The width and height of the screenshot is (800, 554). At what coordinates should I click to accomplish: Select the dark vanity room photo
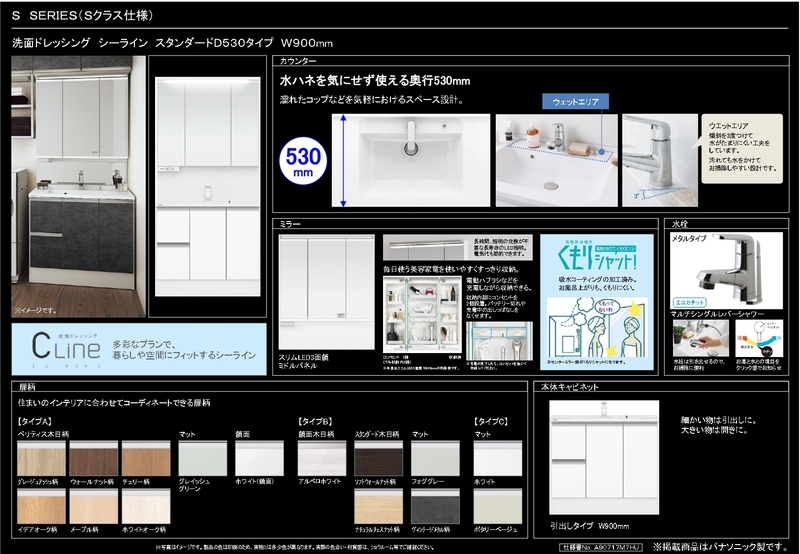[x=76, y=187]
